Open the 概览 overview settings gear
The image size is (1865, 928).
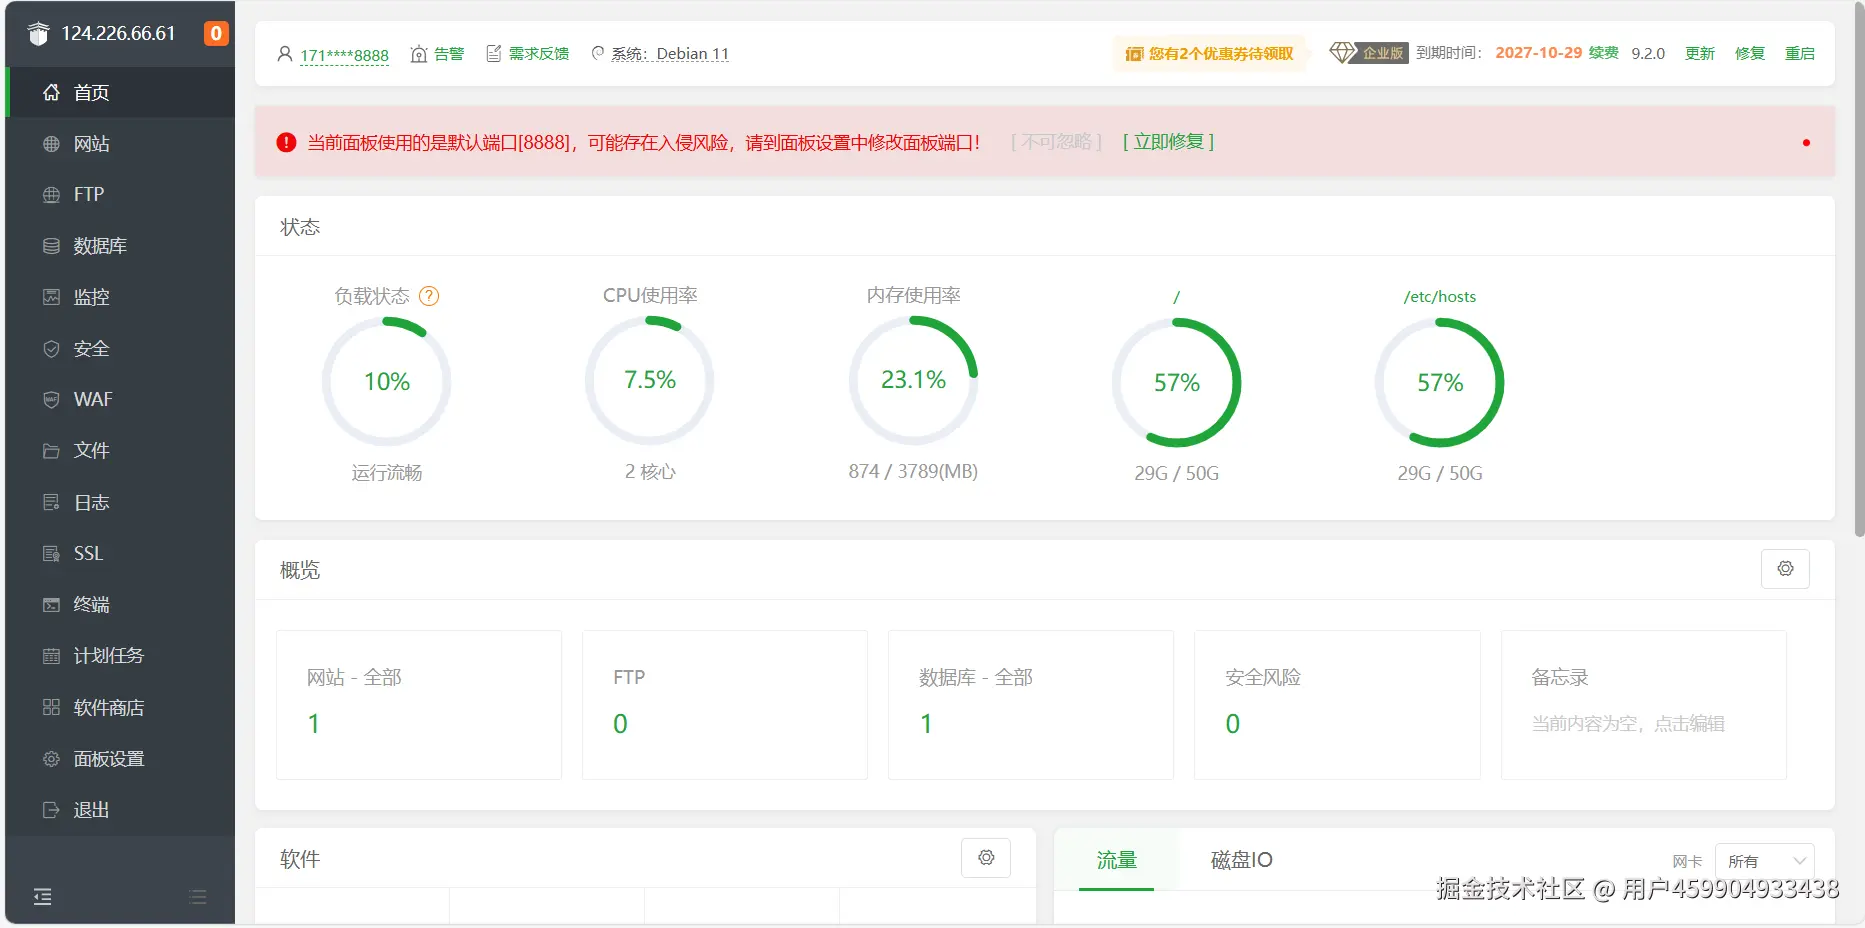click(1785, 569)
